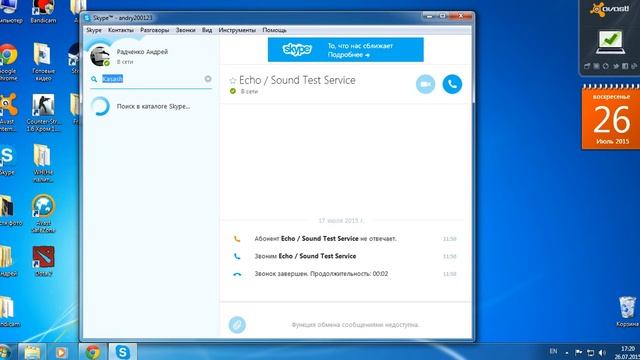Screen dimensions: 640x360
Task: Click the Avast gadget status laptop icon
Action: tap(610, 42)
